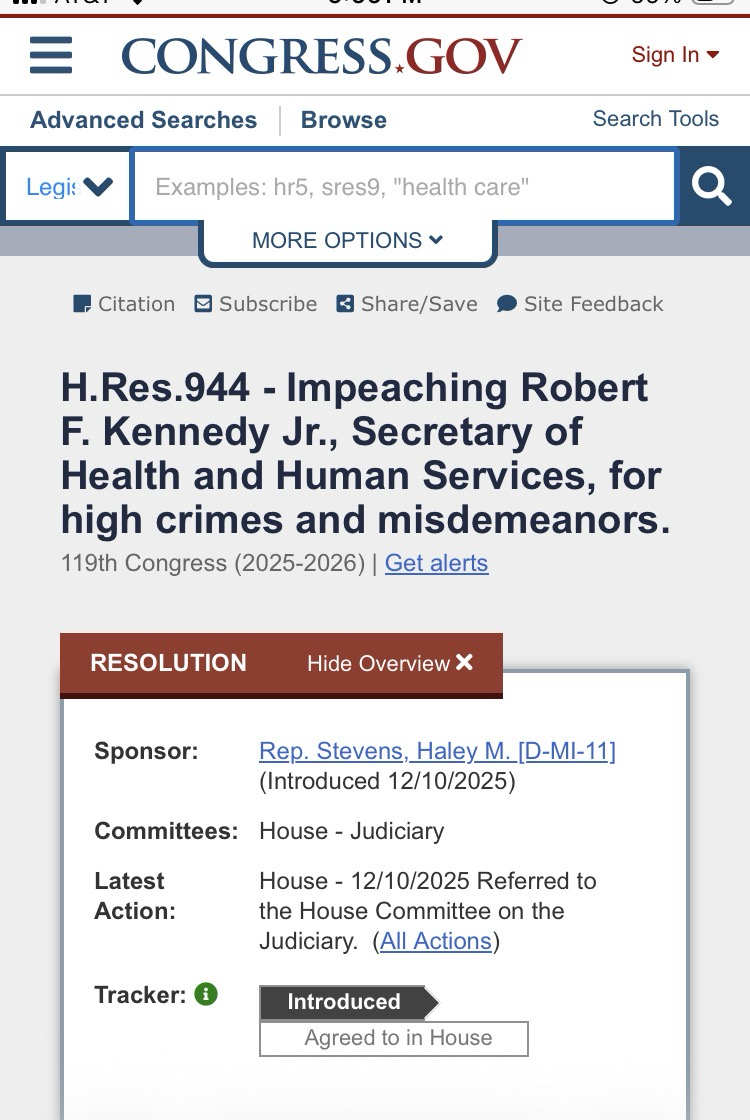750x1120 pixels.
Task: Open the Advanced Searches menu item
Action: pos(143,120)
